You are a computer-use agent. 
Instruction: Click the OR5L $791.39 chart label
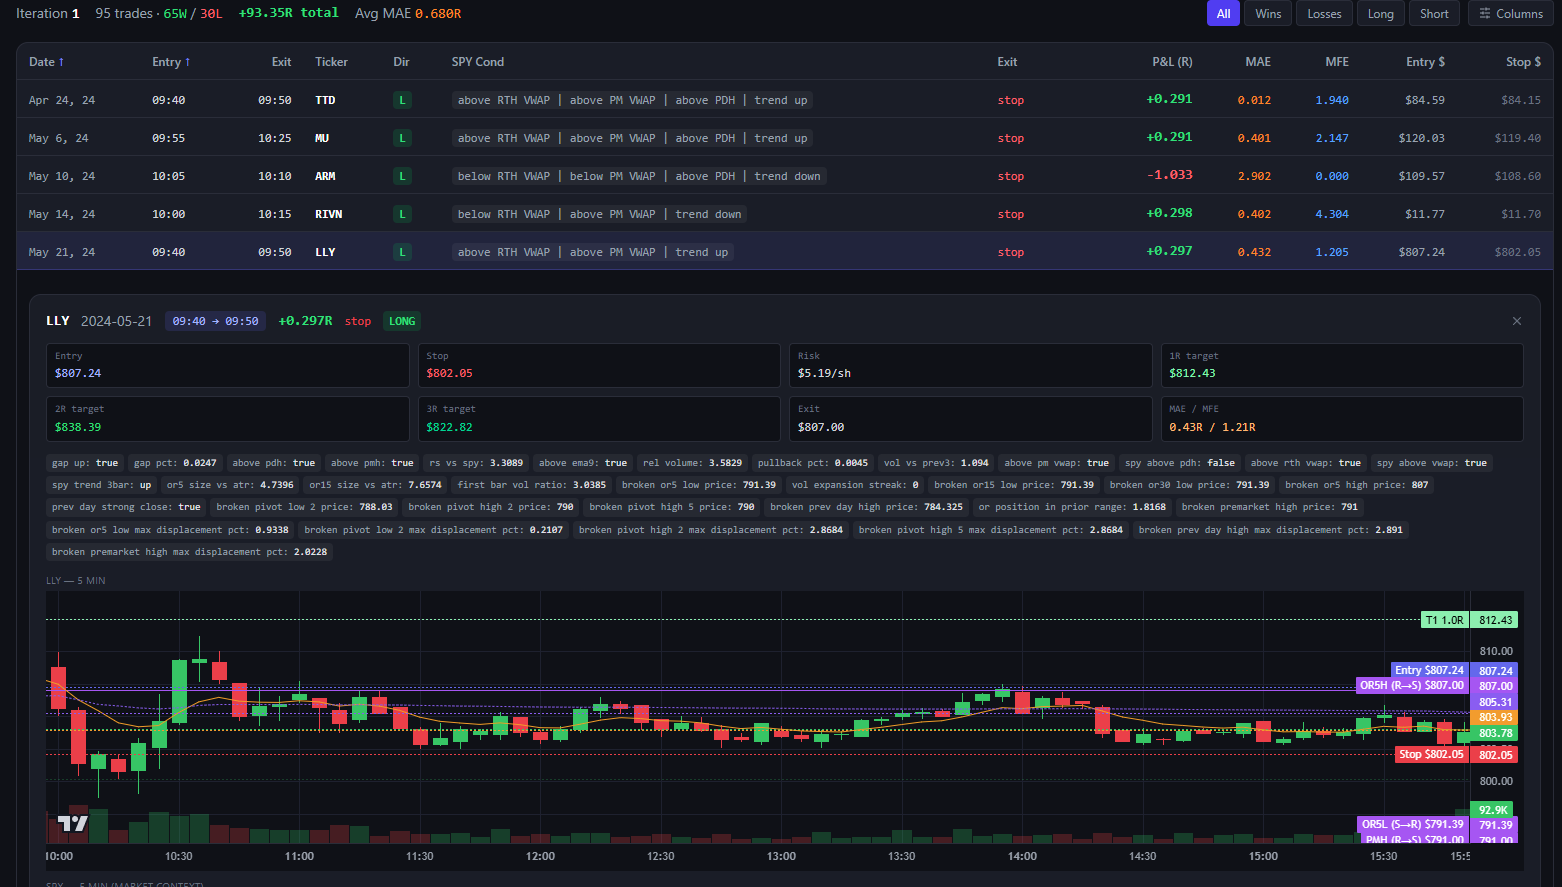1412,824
